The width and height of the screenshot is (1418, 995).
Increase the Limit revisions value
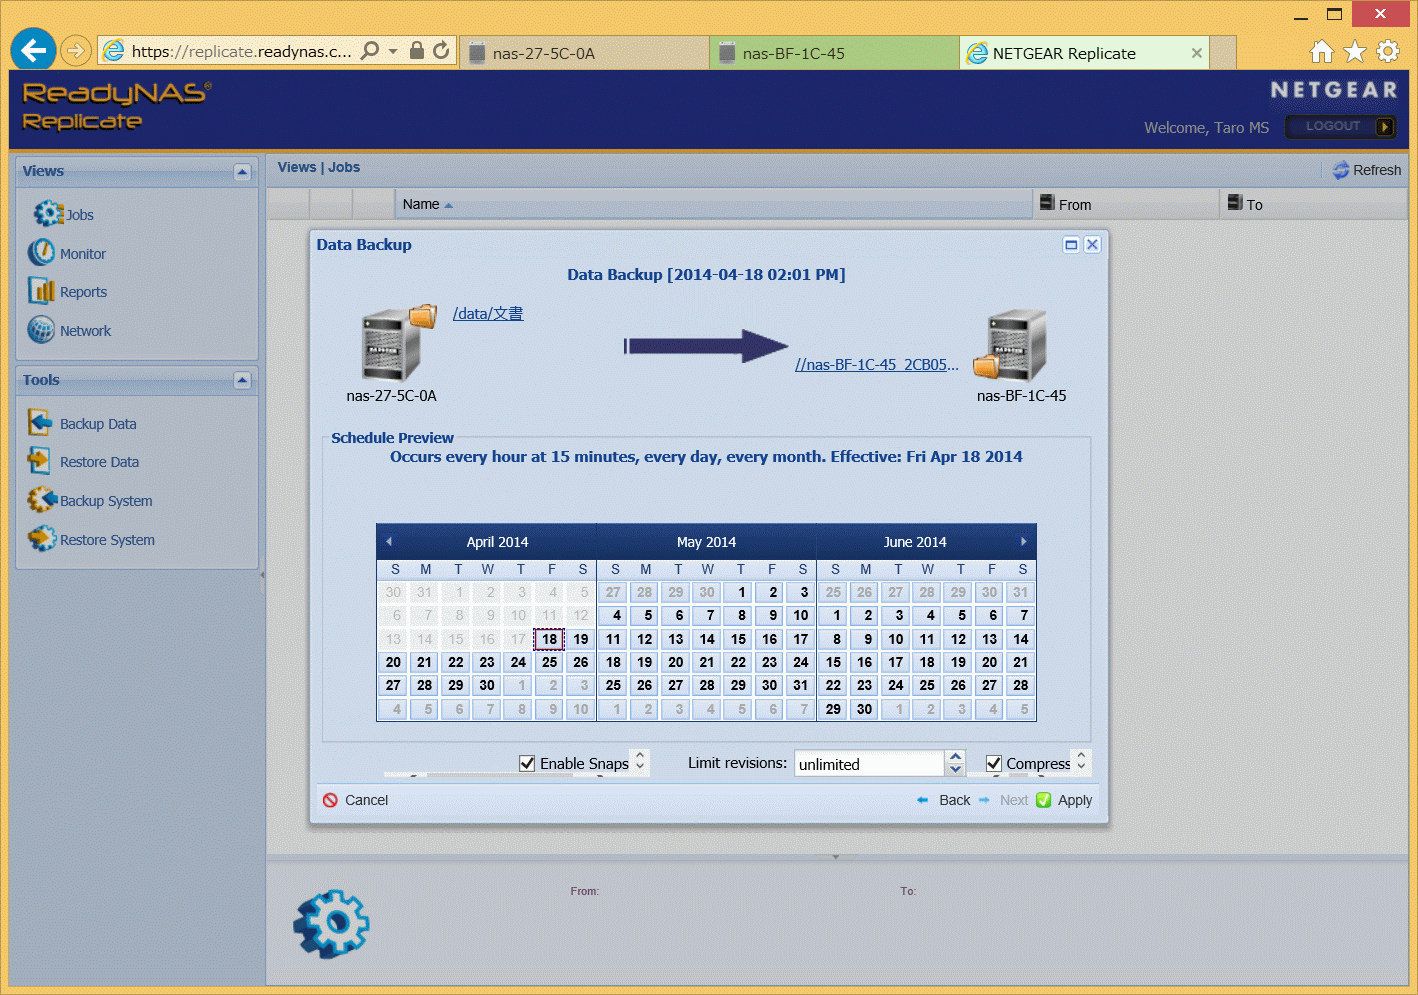(956, 757)
